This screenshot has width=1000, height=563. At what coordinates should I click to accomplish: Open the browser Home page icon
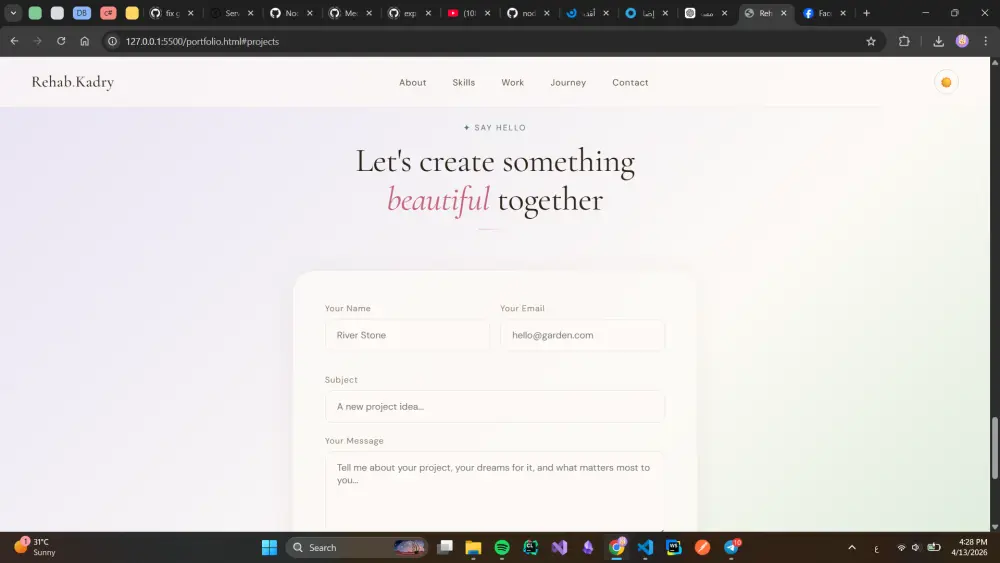click(84, 41)
